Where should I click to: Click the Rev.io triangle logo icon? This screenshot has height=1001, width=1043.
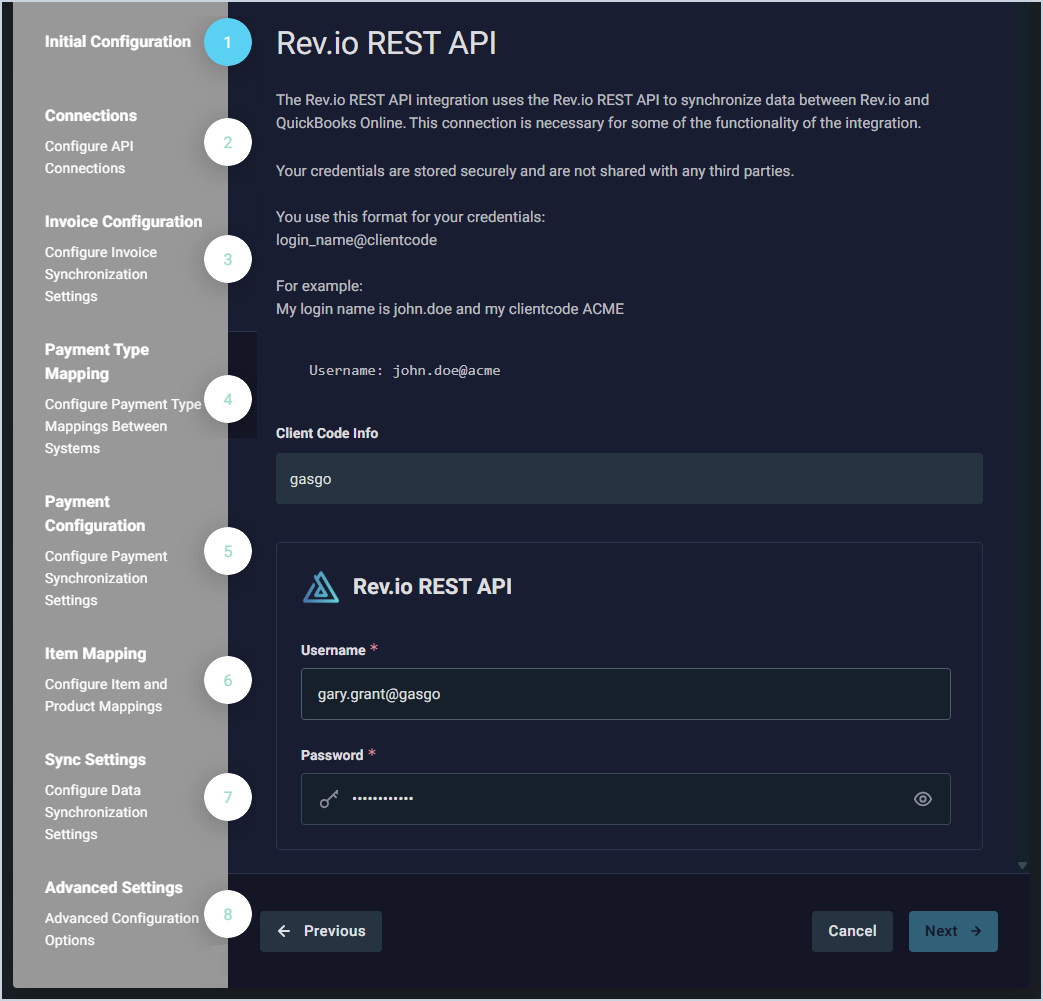[321, 587]
